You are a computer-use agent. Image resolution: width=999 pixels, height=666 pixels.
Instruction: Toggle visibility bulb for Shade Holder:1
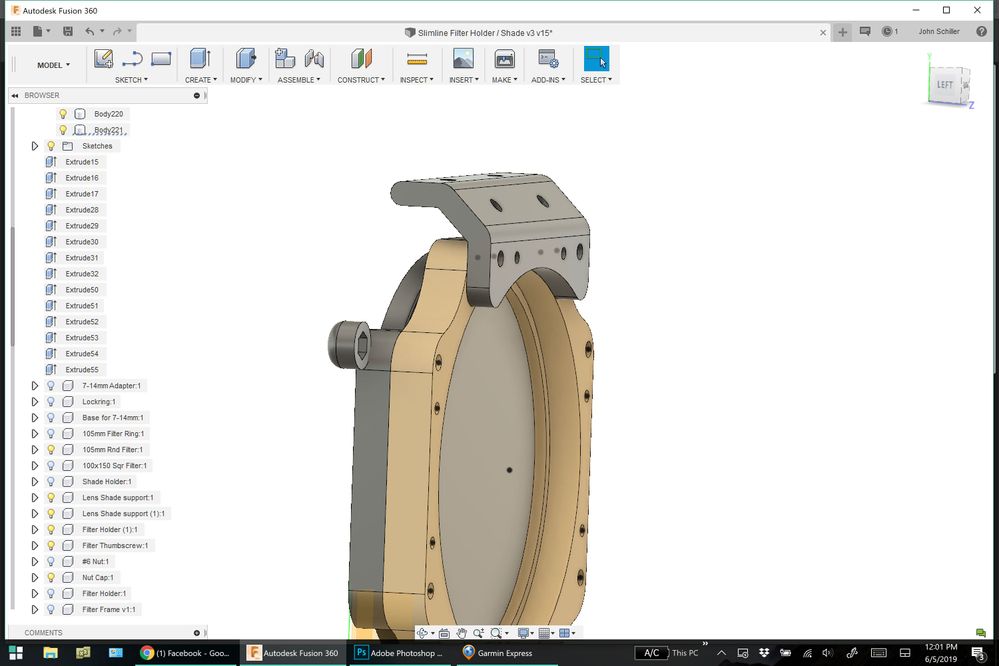click(x=51, y=482)
